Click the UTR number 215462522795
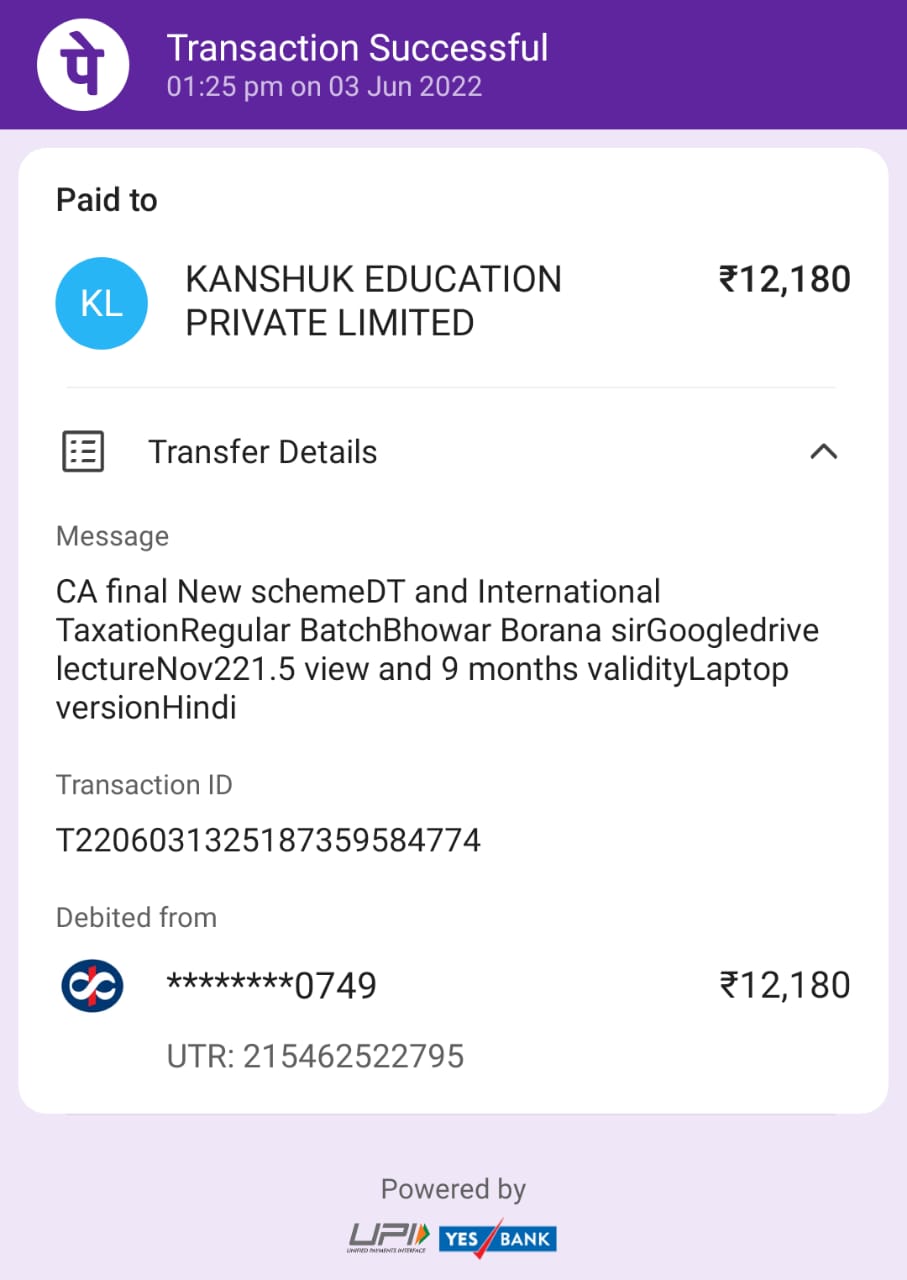Image resolution: width=907 pixels, height=1280 pixels. [x=315, y=1056]
